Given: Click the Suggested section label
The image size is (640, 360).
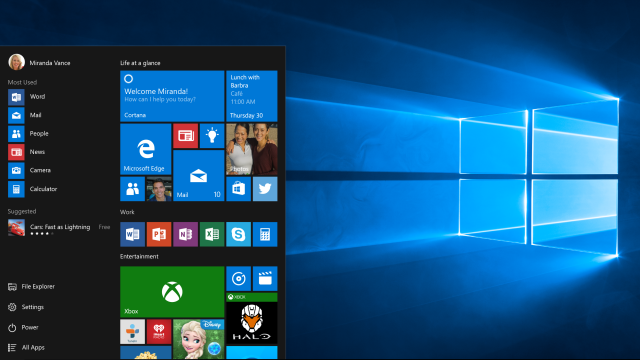Looking at the screenshot, I should (x=22, y=211).
